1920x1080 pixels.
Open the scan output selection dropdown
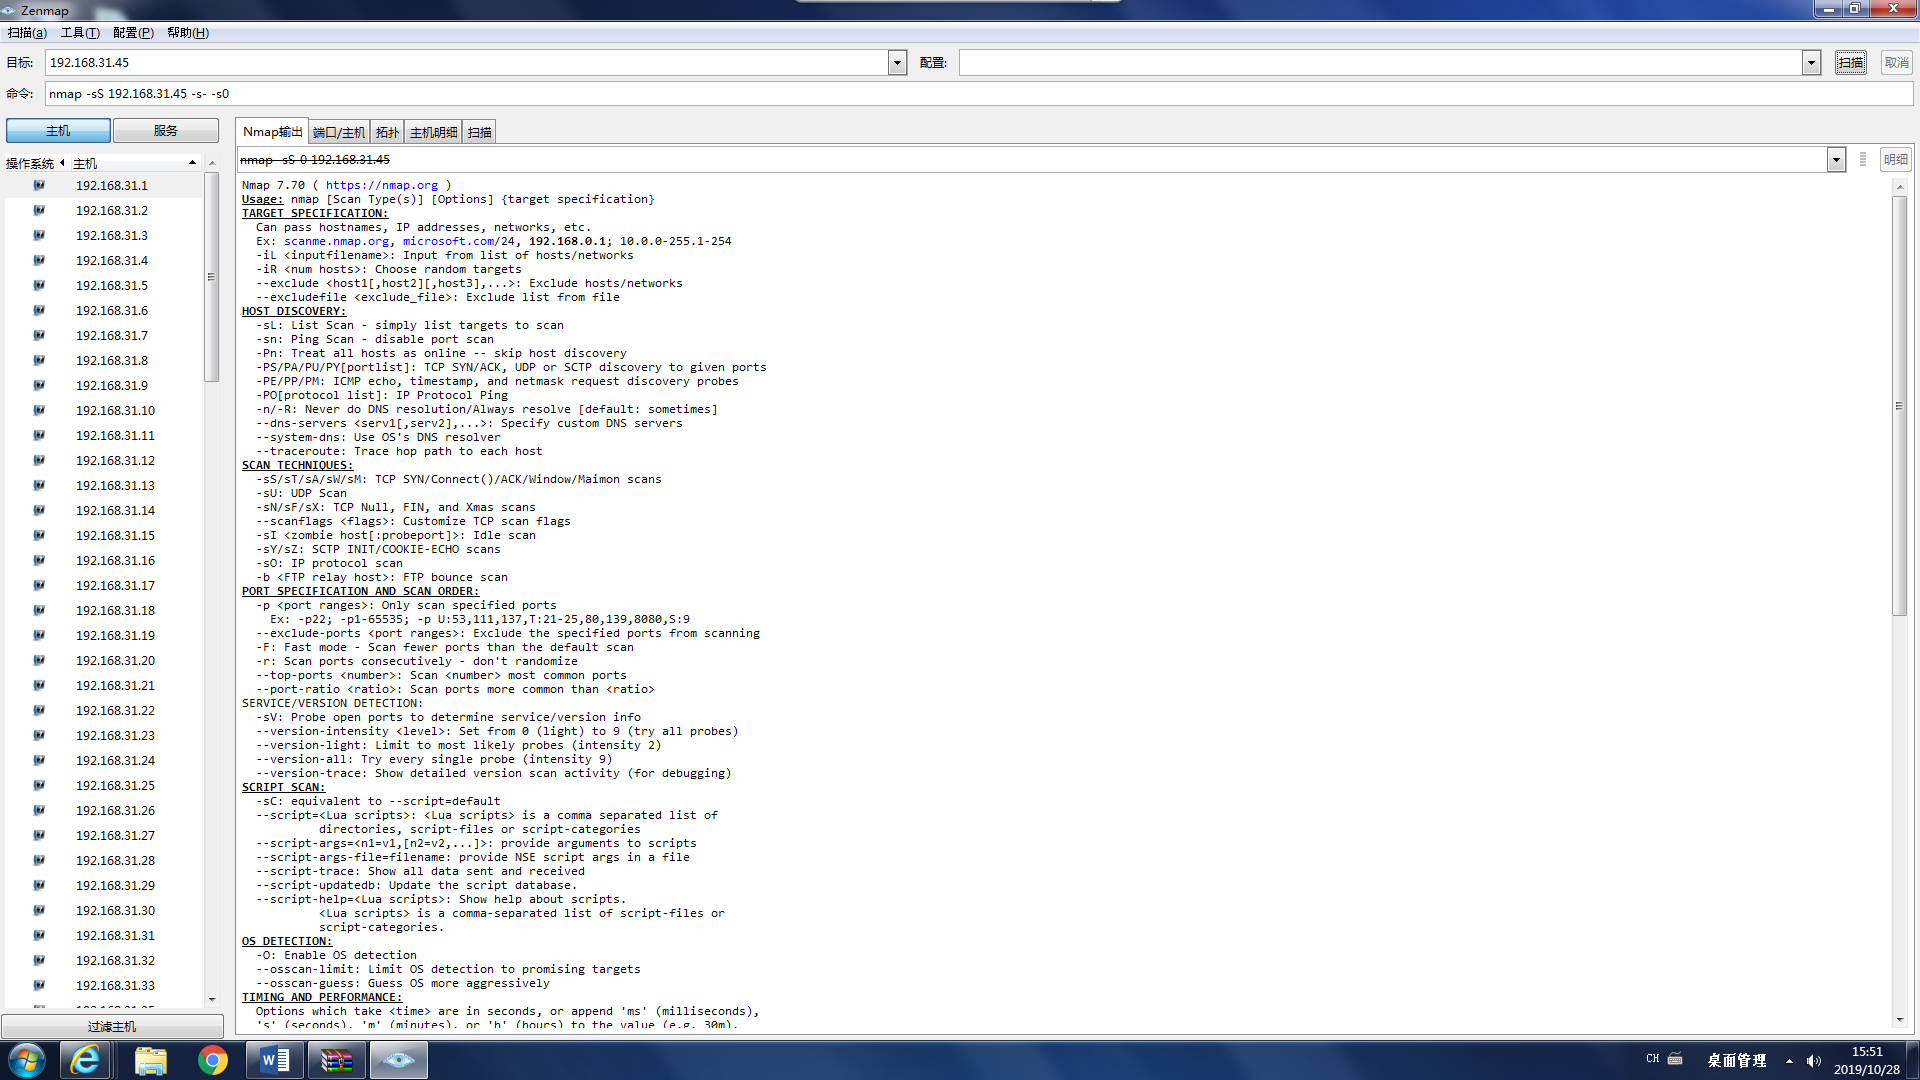click(x=1836, y=160)
